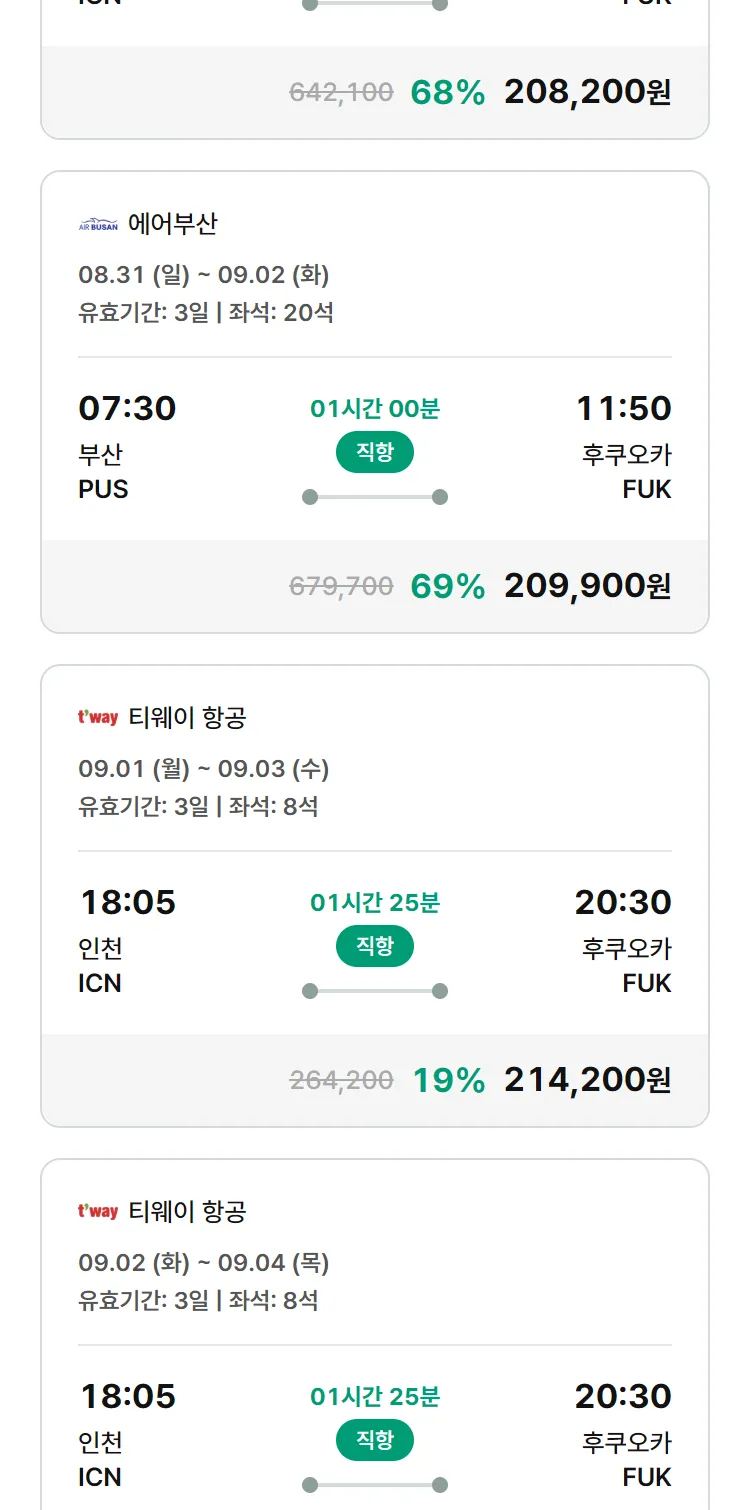The height and width of the screenshot is (1510, 750).
Task: Click the 19% discount label
Action: coord(449,1080)
